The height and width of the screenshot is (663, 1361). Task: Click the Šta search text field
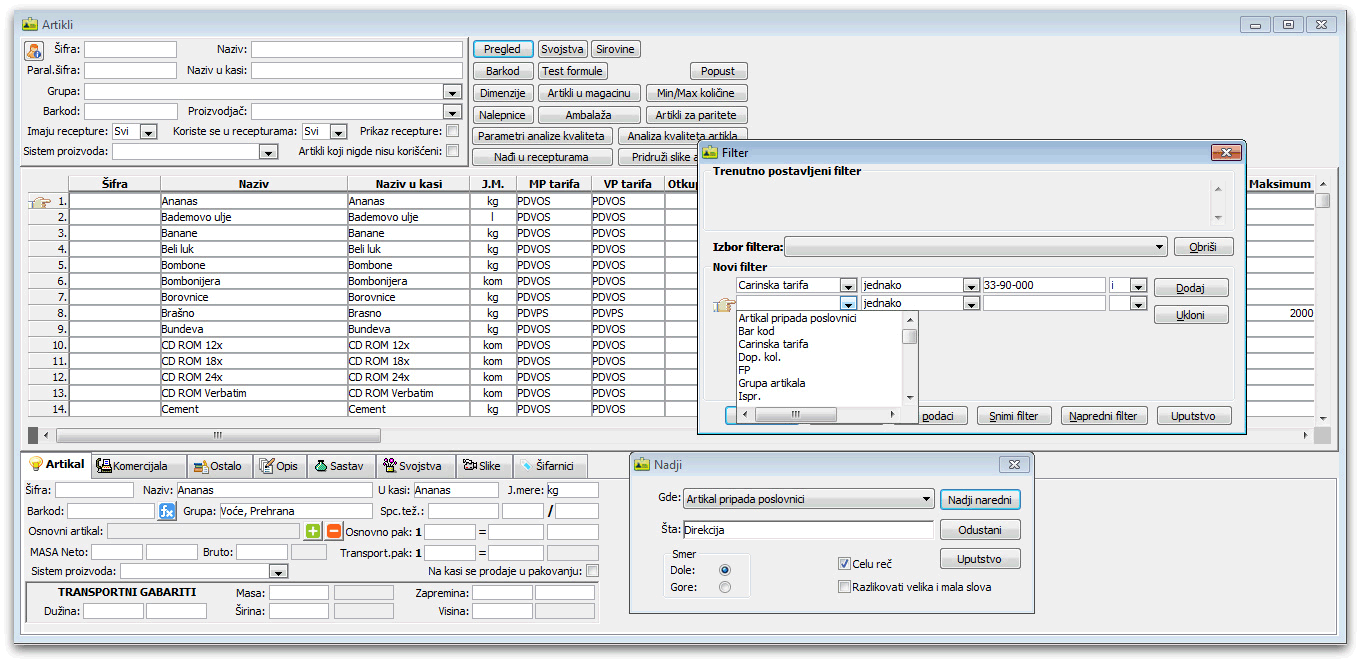pos(808,530)
